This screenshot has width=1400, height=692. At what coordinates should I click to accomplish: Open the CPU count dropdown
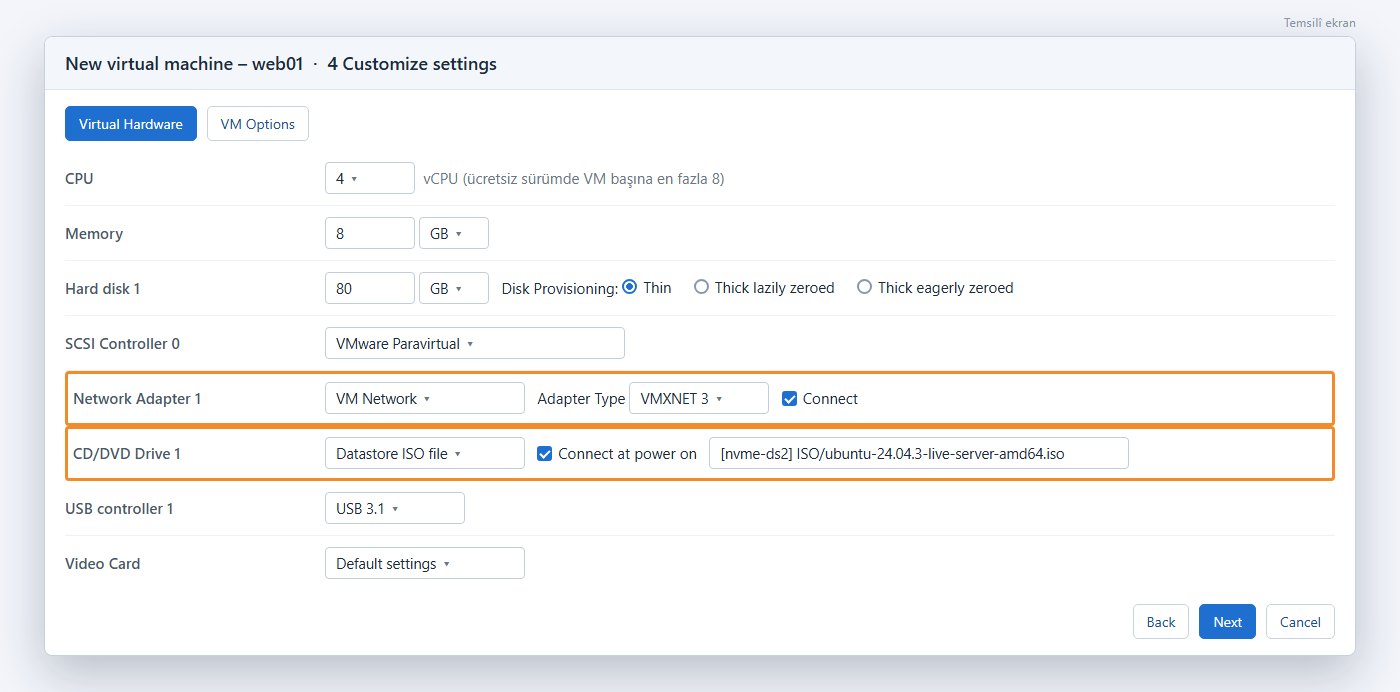click(x=370, y=178)
